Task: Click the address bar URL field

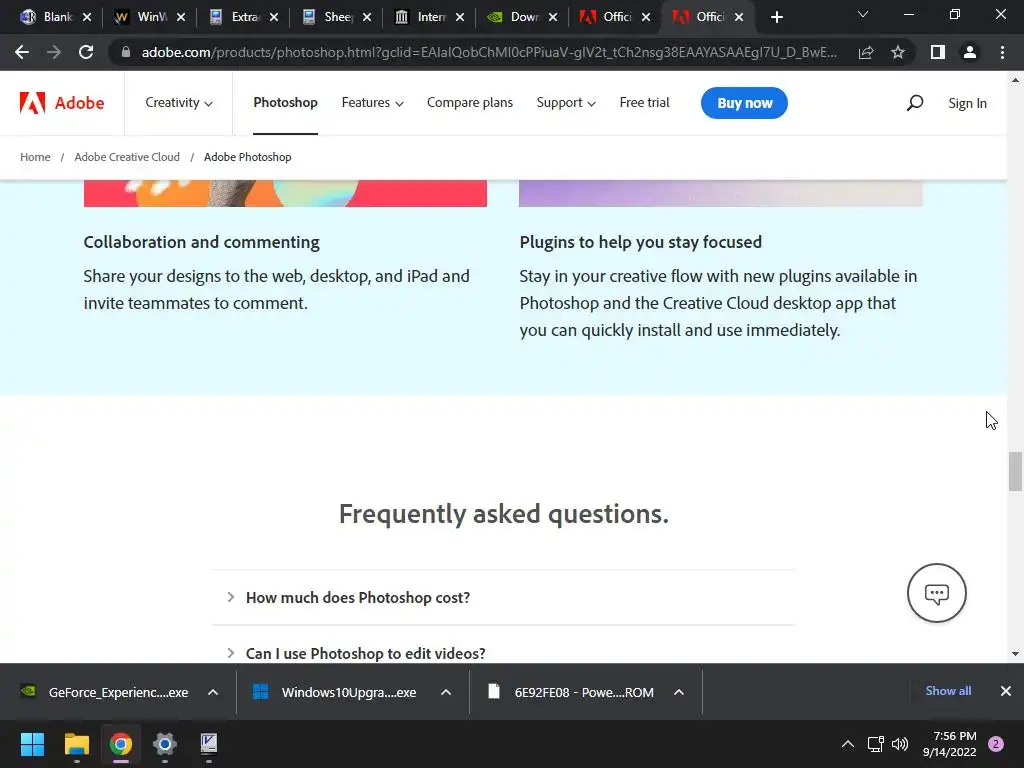Action: (489, 52)
